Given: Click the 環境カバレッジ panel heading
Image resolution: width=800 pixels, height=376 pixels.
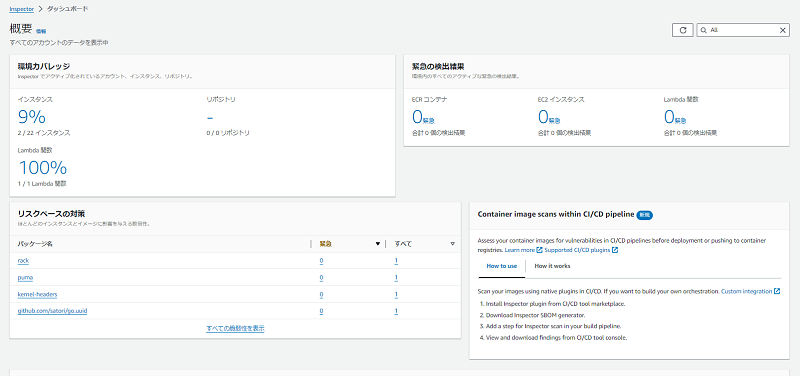Looking at the screenshot, I should (x=44, y=66).
